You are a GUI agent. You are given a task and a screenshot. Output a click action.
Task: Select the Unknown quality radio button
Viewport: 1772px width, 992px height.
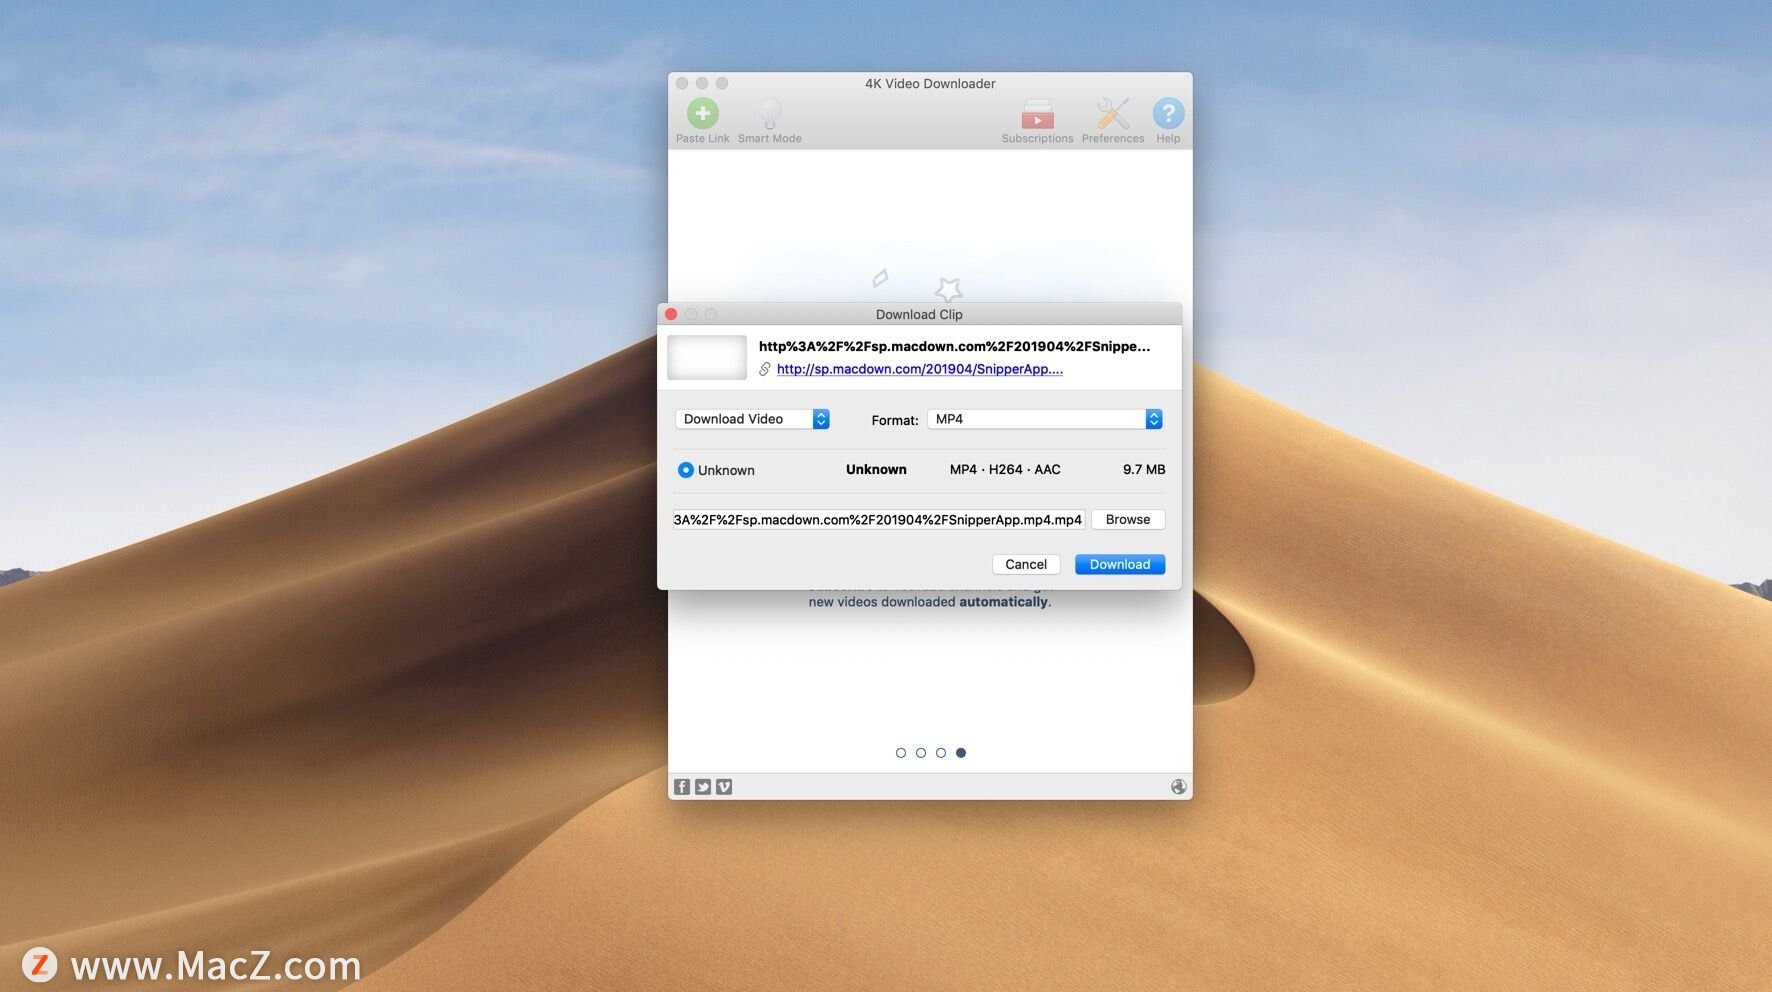[685, 470]
